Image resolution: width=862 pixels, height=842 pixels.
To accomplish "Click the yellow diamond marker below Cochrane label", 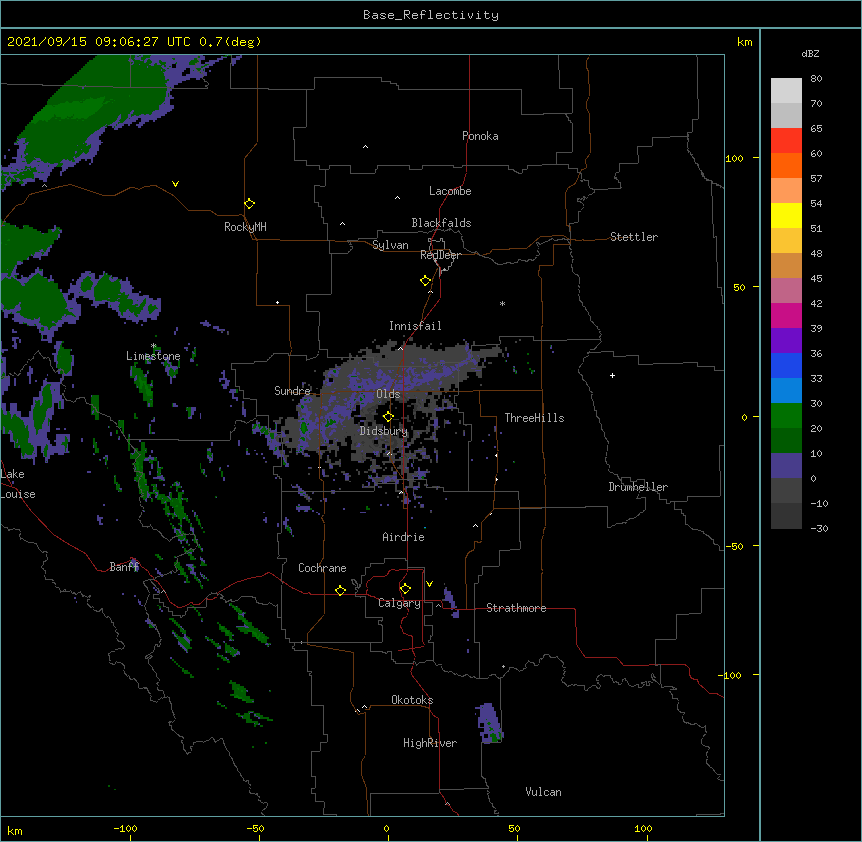I will click(x=340, y=590).
